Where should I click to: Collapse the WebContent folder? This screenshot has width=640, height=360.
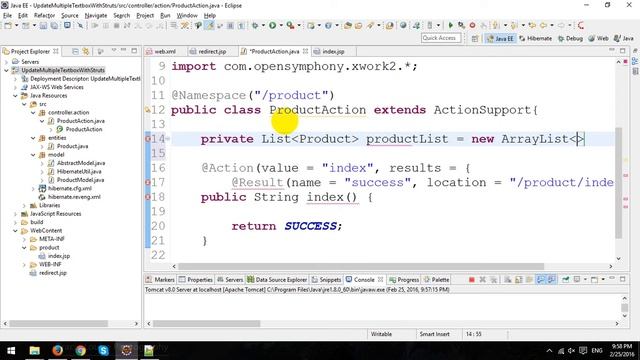pos(15,231)
